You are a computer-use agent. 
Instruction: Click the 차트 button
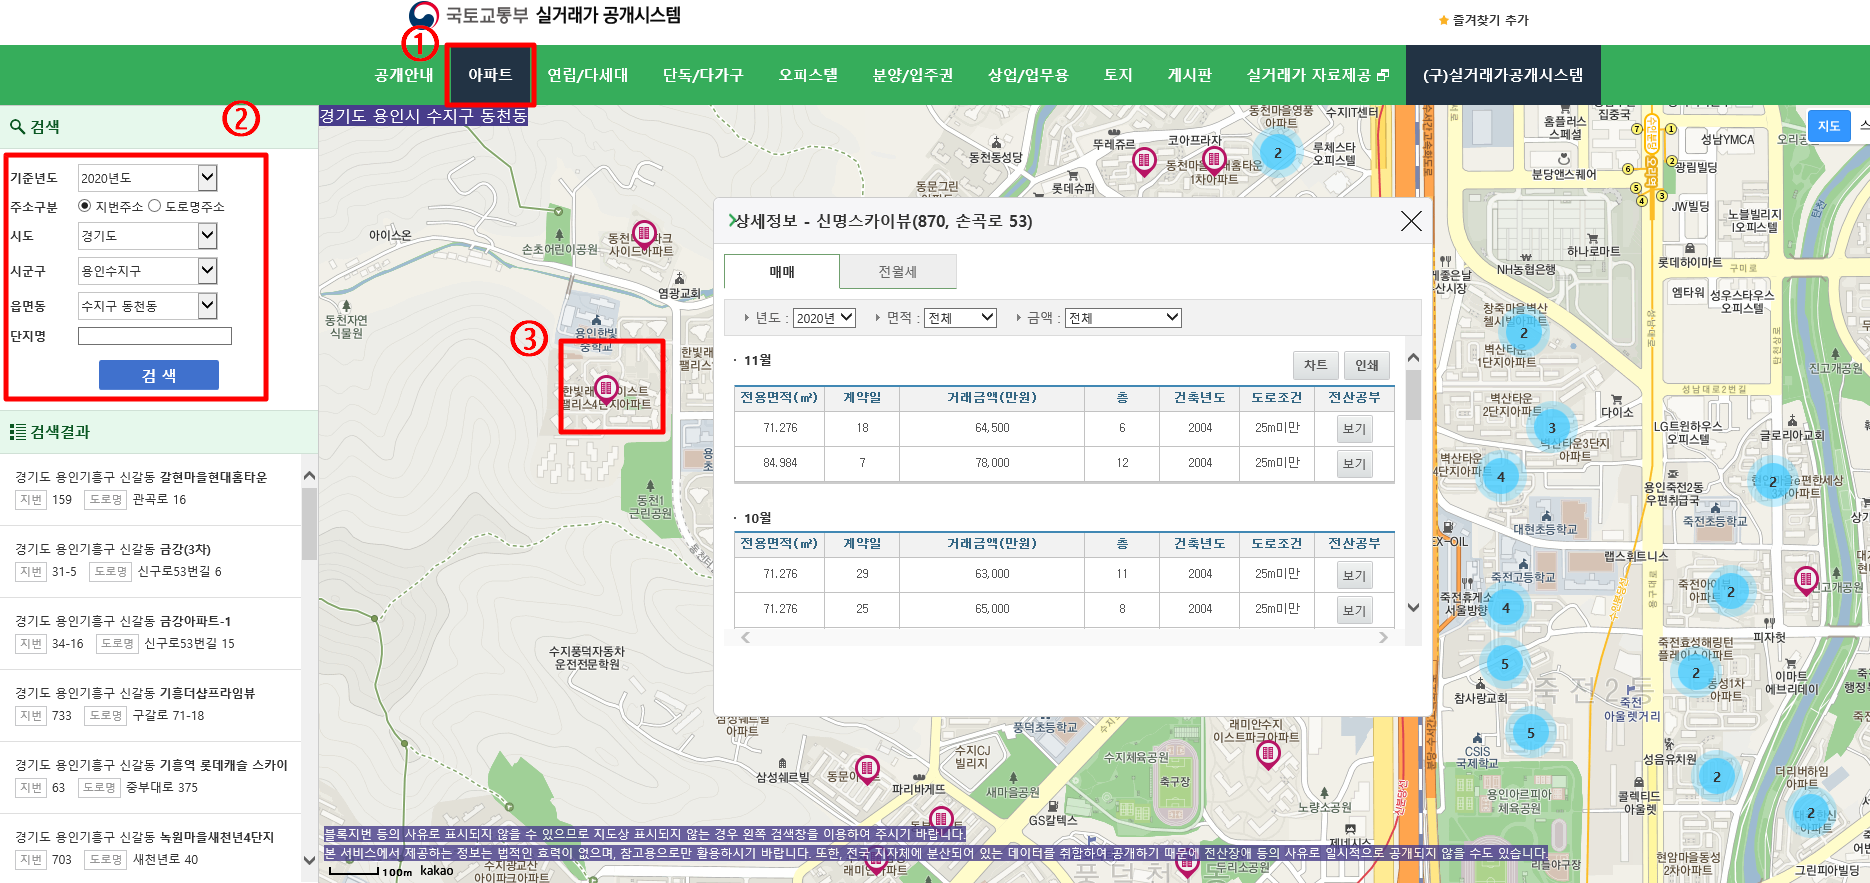[x=1315, y=365]
